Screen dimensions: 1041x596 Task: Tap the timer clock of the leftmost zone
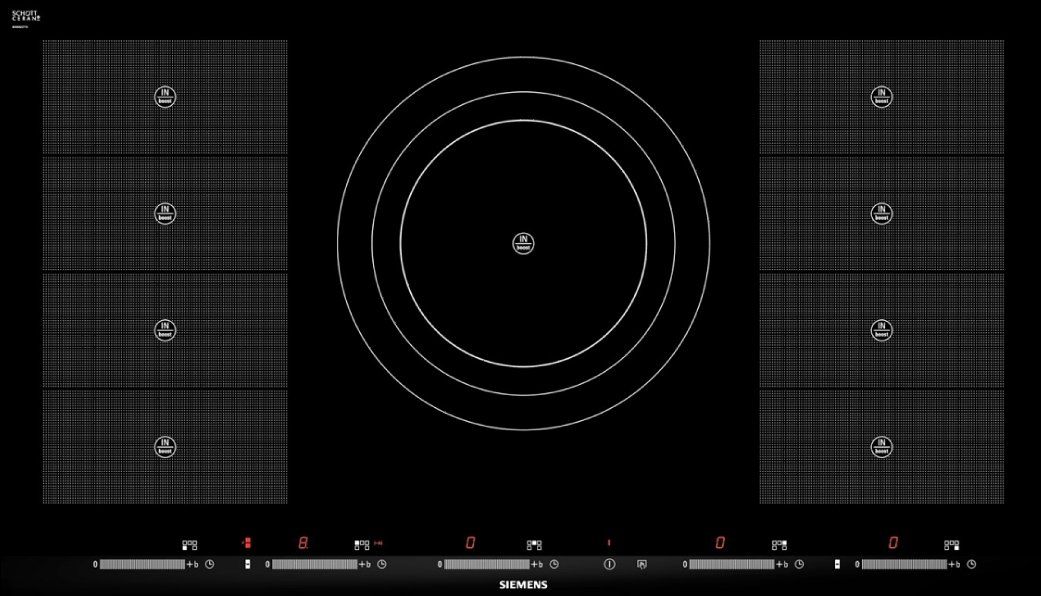(x=210, y=565)
